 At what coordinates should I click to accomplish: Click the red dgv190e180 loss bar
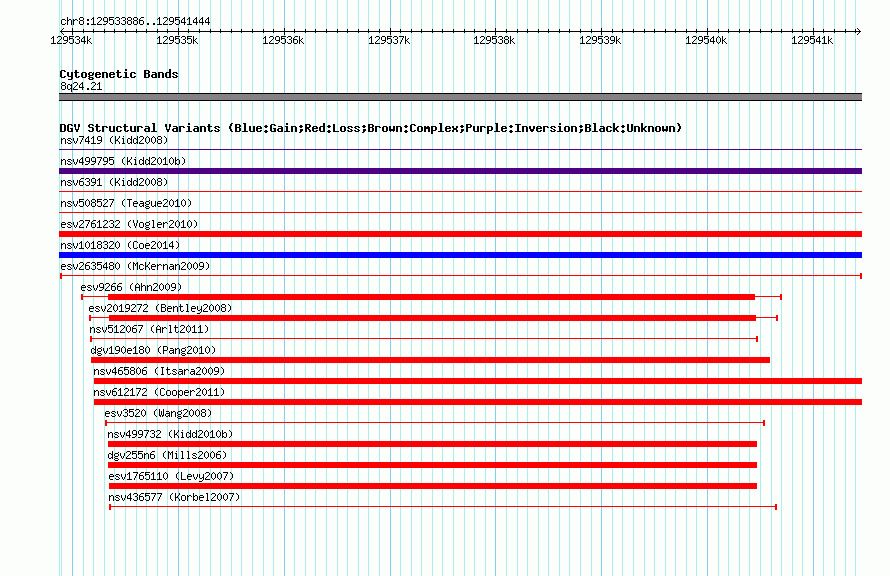(430, 360)
